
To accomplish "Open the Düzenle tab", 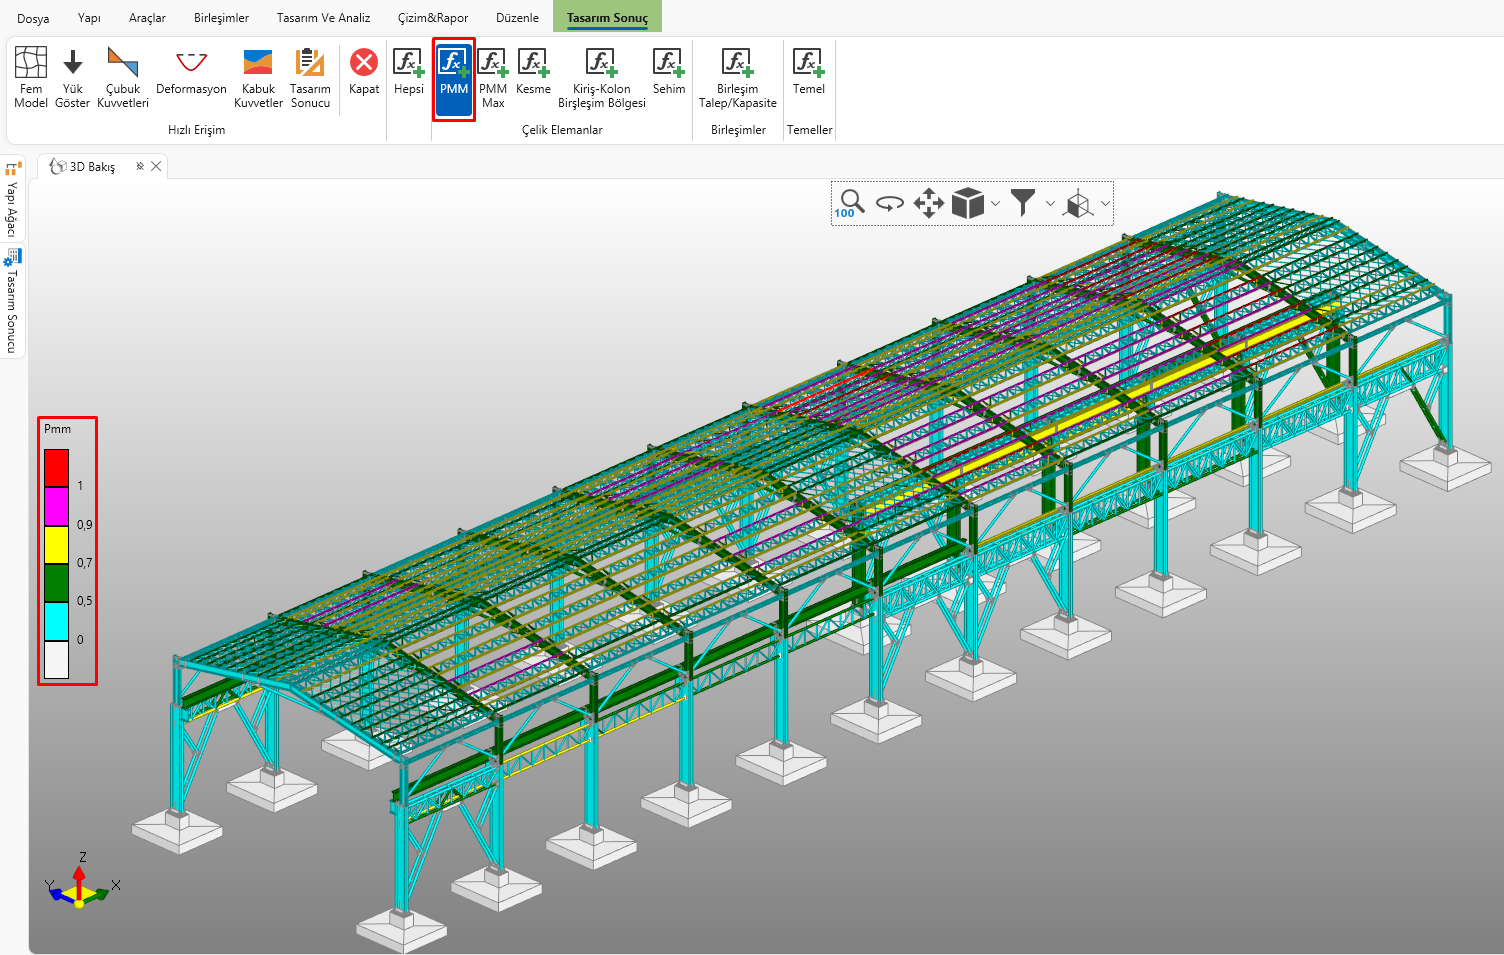I will [x=517, y=18].
